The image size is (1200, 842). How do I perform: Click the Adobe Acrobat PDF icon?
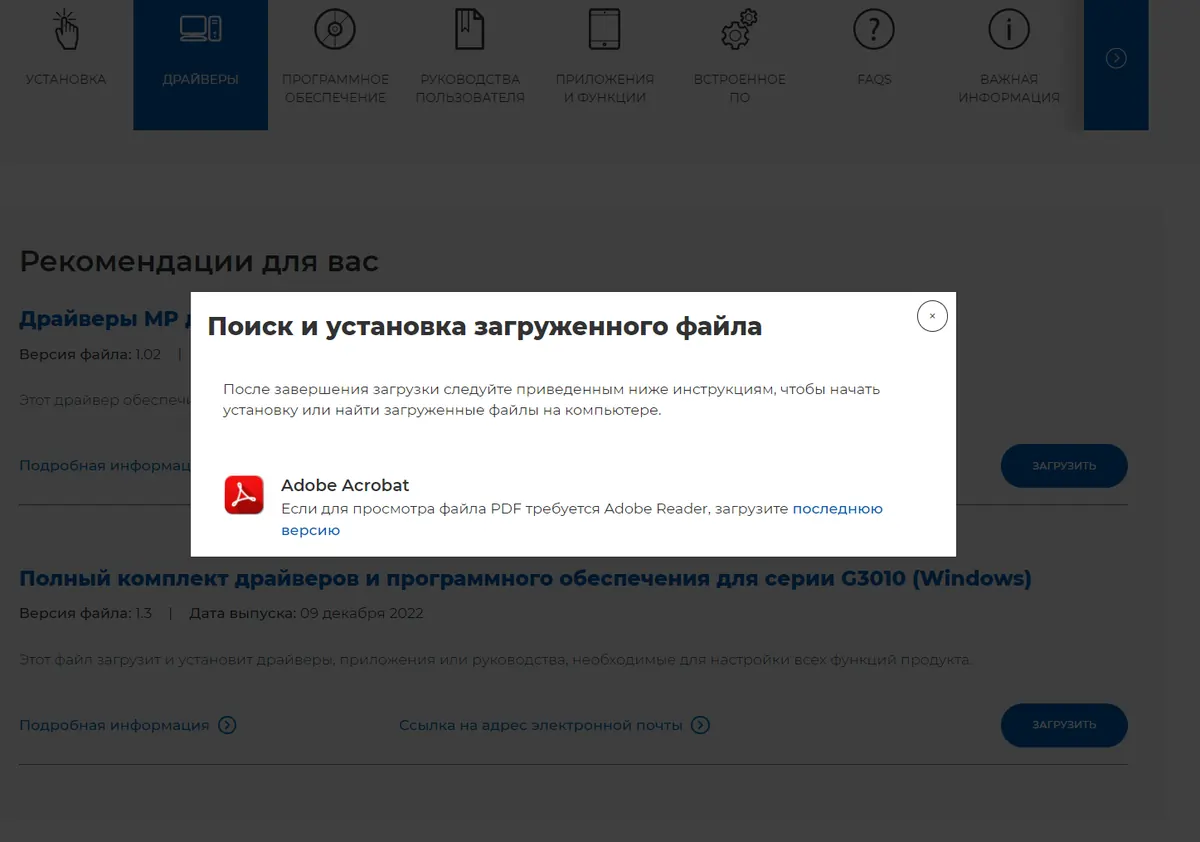point(244,495)
